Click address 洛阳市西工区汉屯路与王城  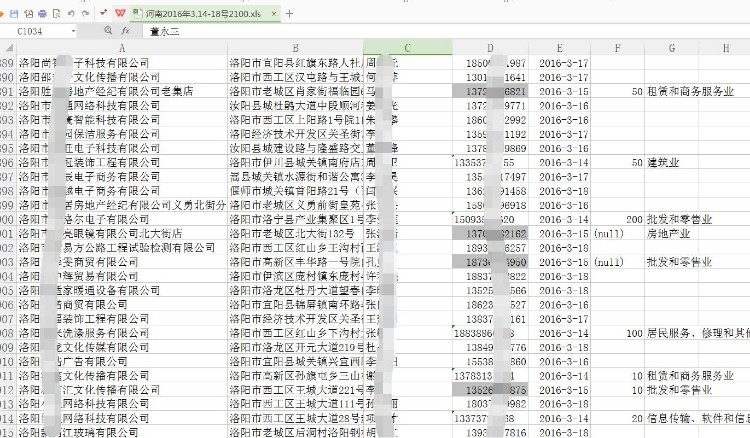[x=296, y=77]
